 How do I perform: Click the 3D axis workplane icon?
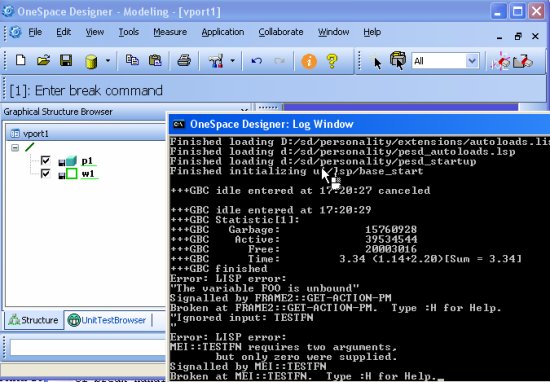[x=501, y=61]
